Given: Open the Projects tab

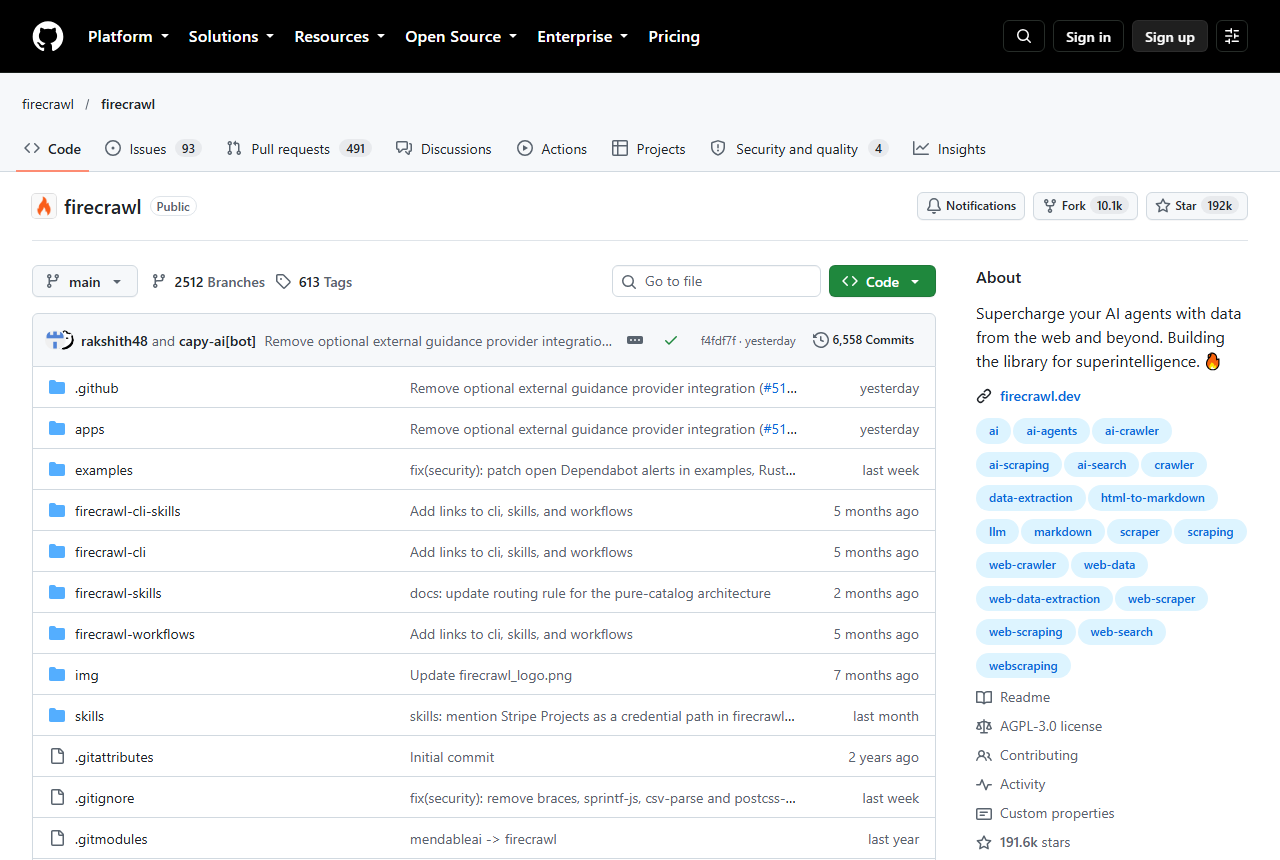Looking at the screenshot, I should click(x=648, y=149).
